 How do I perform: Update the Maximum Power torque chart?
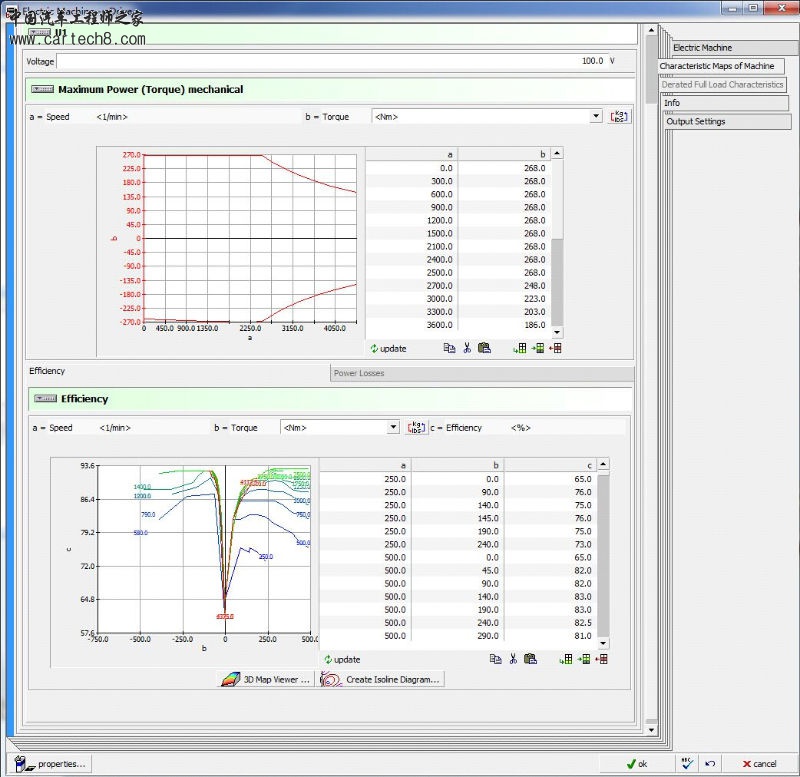click(388, 348)
